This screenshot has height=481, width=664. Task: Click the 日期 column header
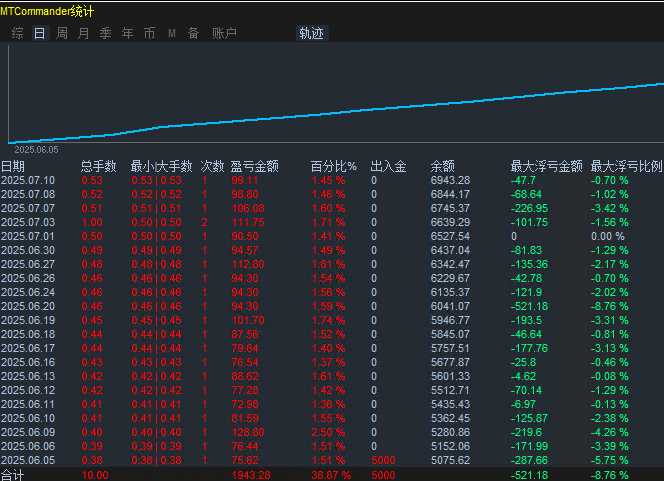point(13,166)
